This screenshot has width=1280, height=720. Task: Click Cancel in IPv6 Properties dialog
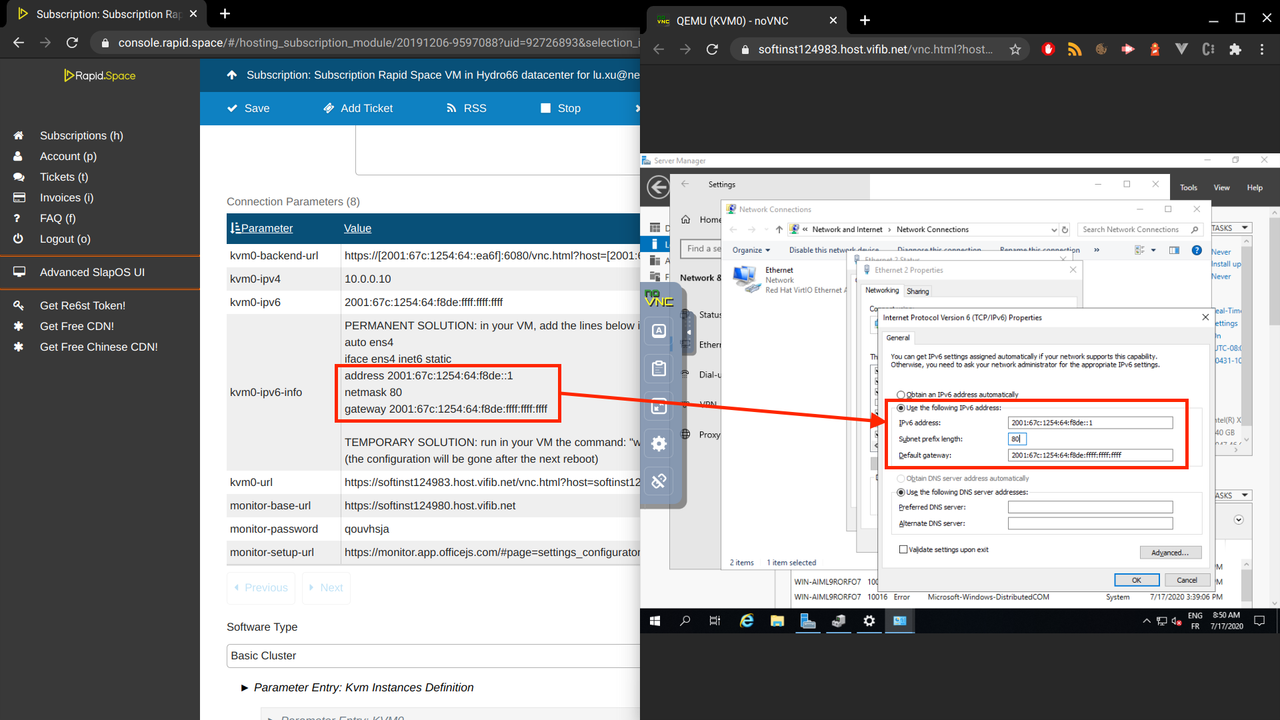[x=1187, y=580]
